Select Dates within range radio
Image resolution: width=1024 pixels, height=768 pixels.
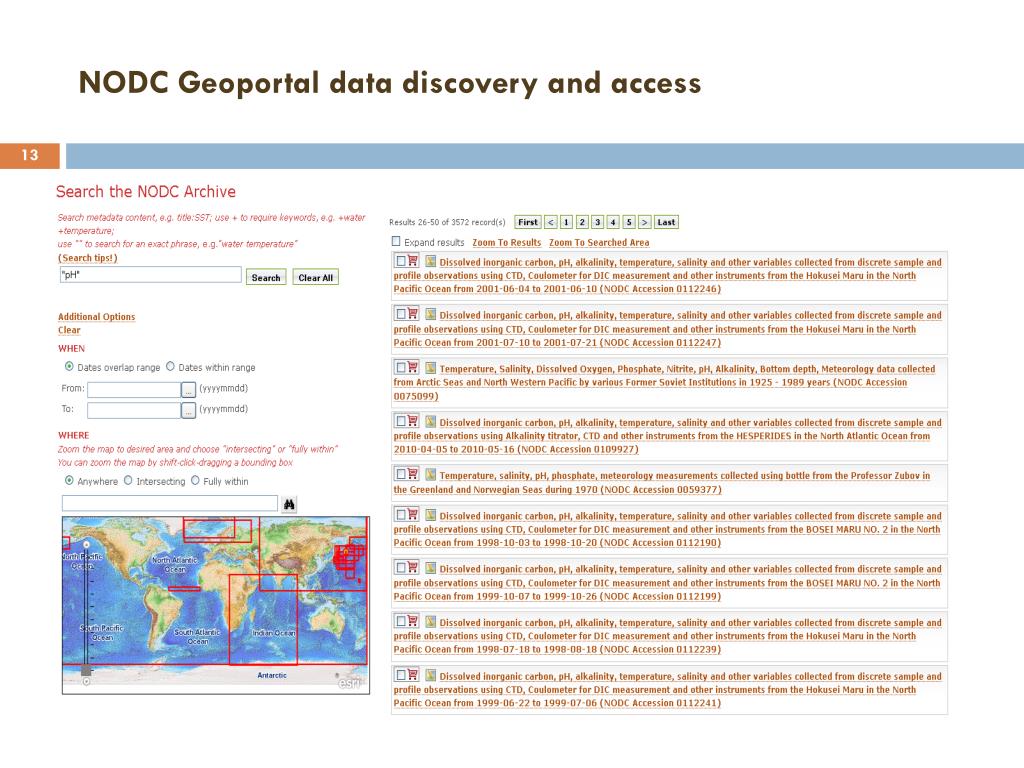click(170, 366)
